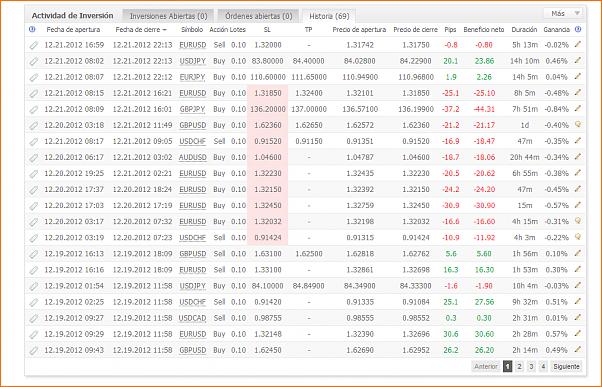Click the gain value 0.57%
Screen dimensions: 602x387
557,334
